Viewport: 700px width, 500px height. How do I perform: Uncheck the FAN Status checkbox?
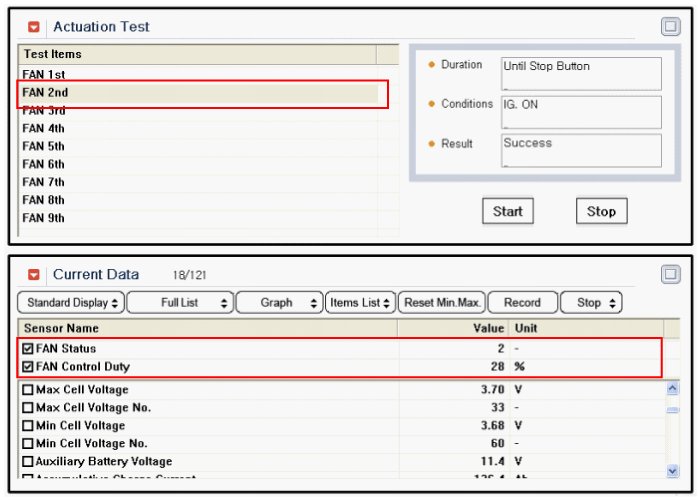click(x=27, y=349)
